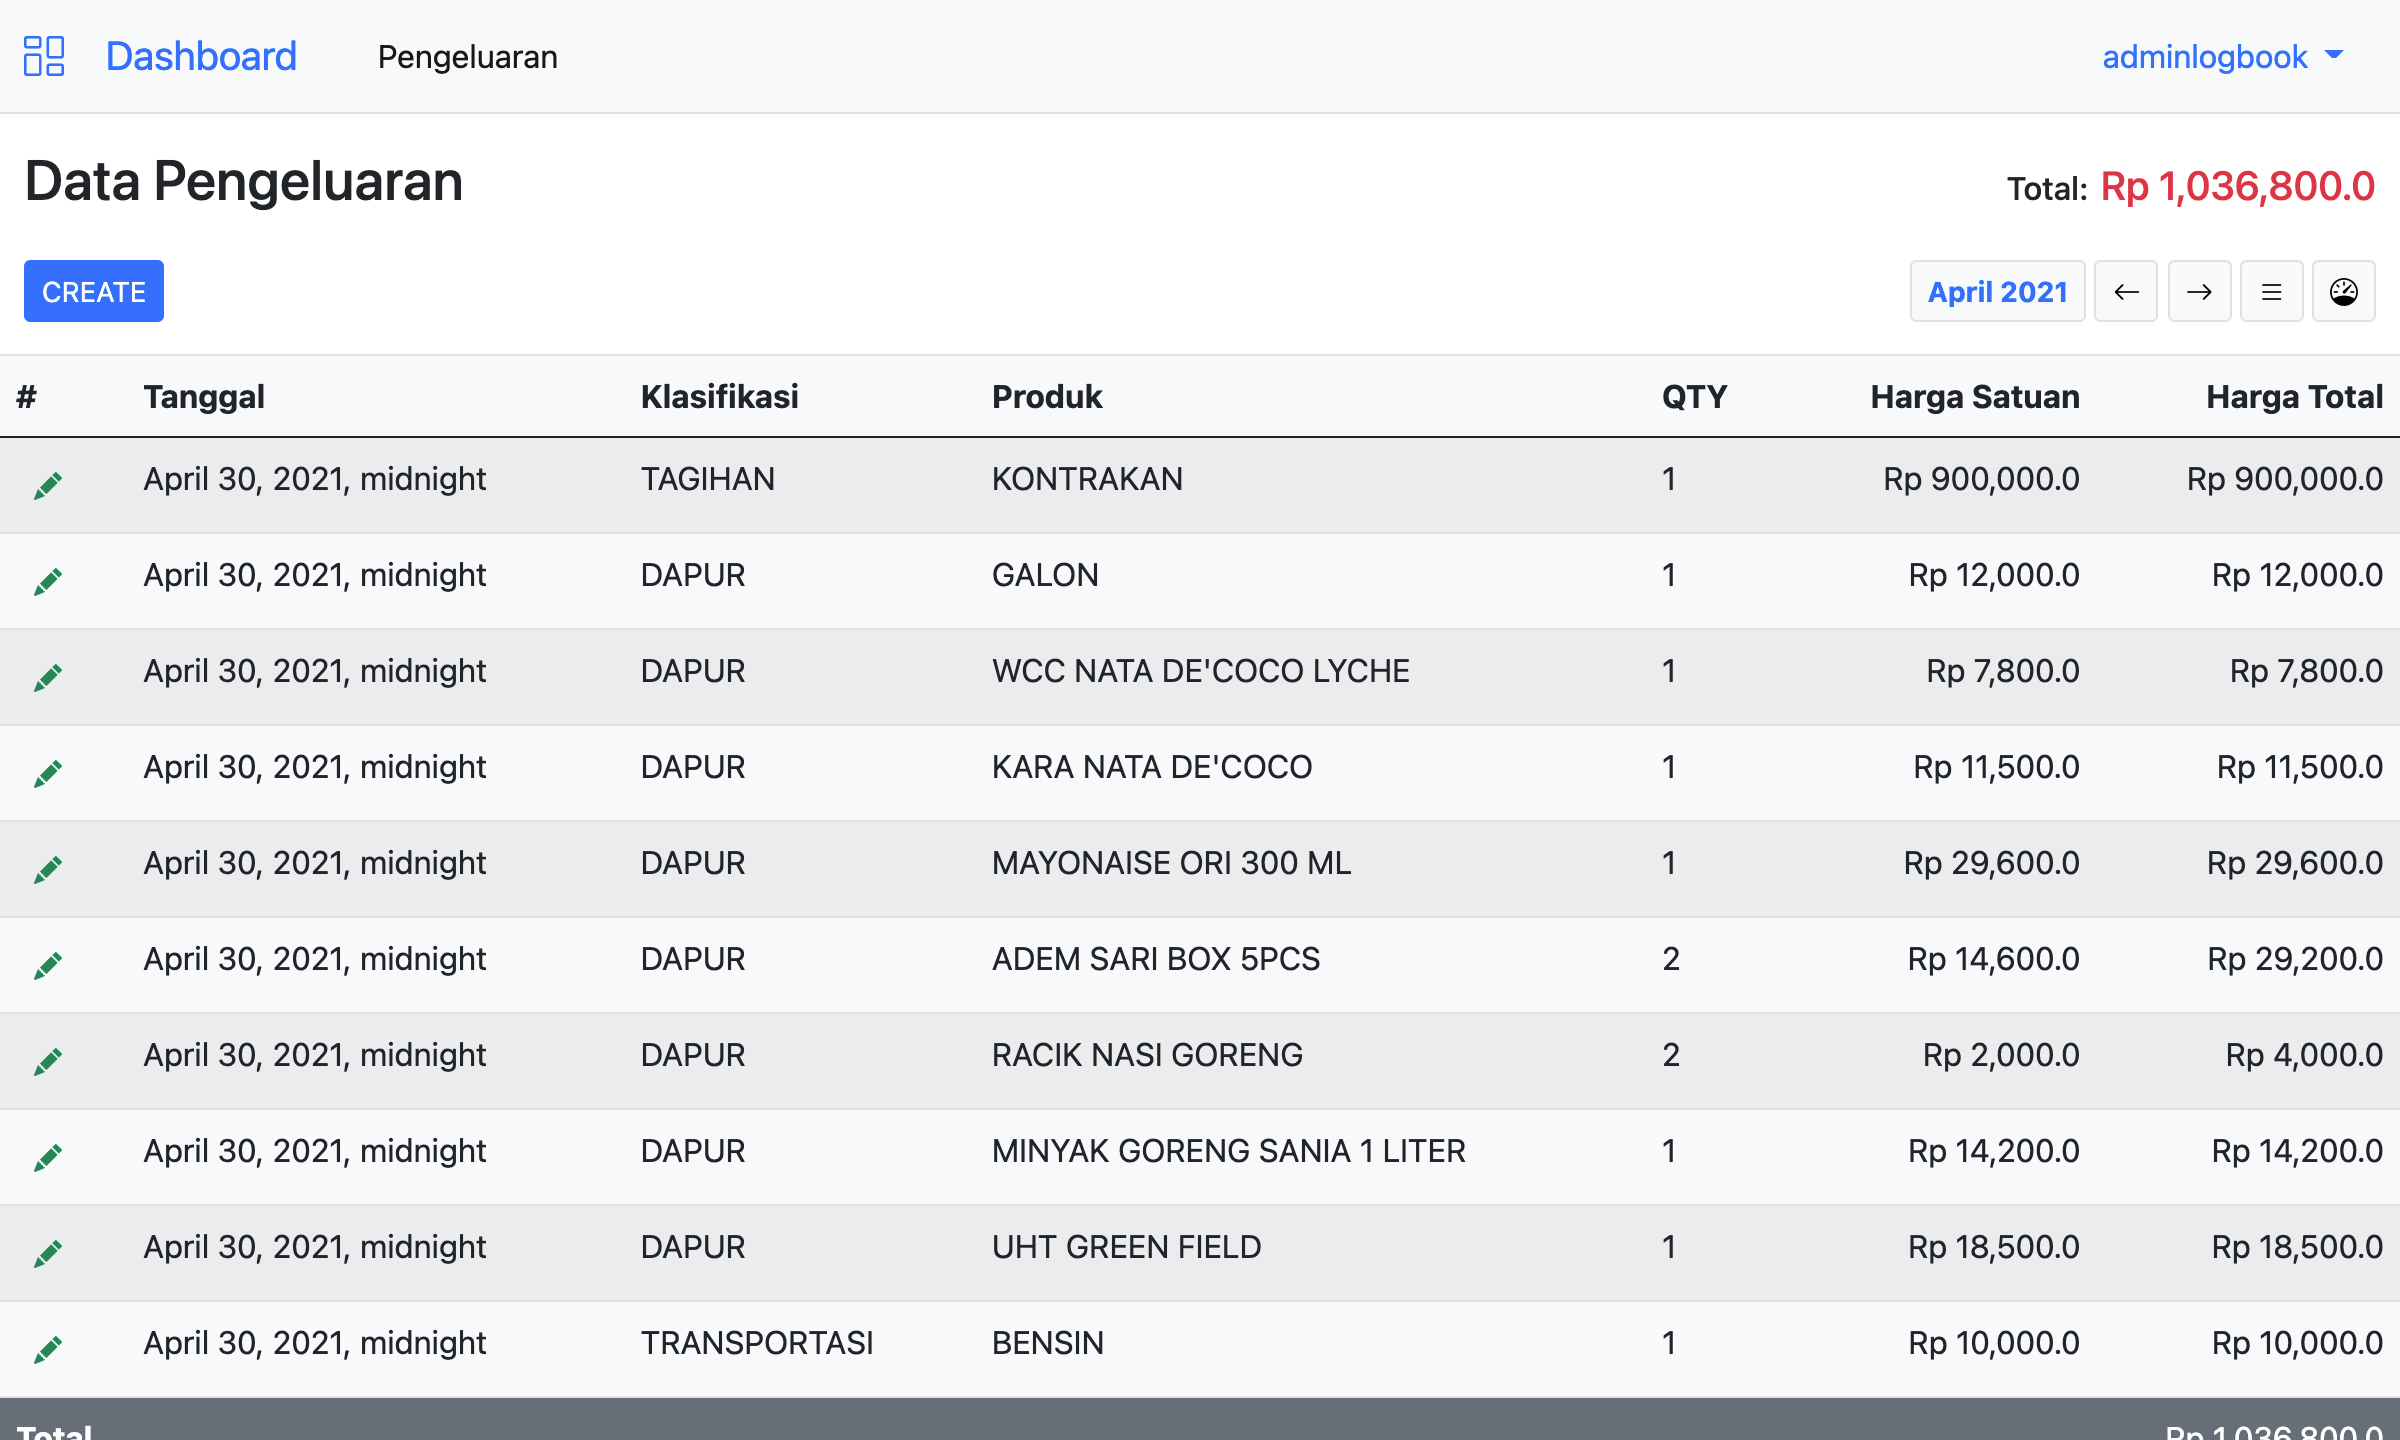
Task: Edit the KONTRAKAN row with pencil icon
Action: (48, 485)
